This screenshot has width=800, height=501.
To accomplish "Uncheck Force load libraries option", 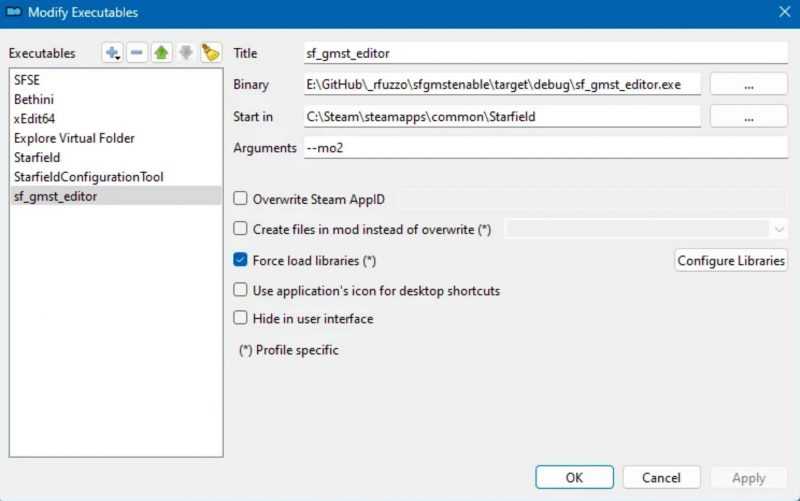I will (240, 260).
